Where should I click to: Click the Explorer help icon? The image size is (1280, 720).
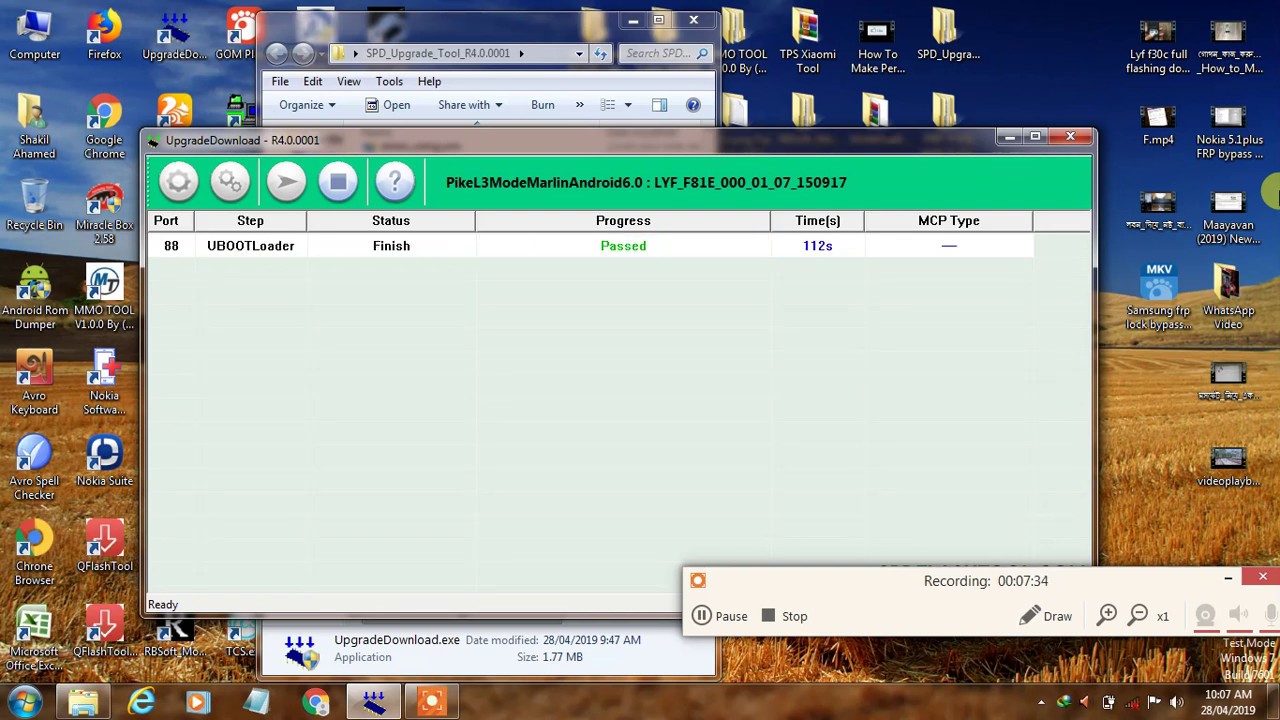click(693, 105)
